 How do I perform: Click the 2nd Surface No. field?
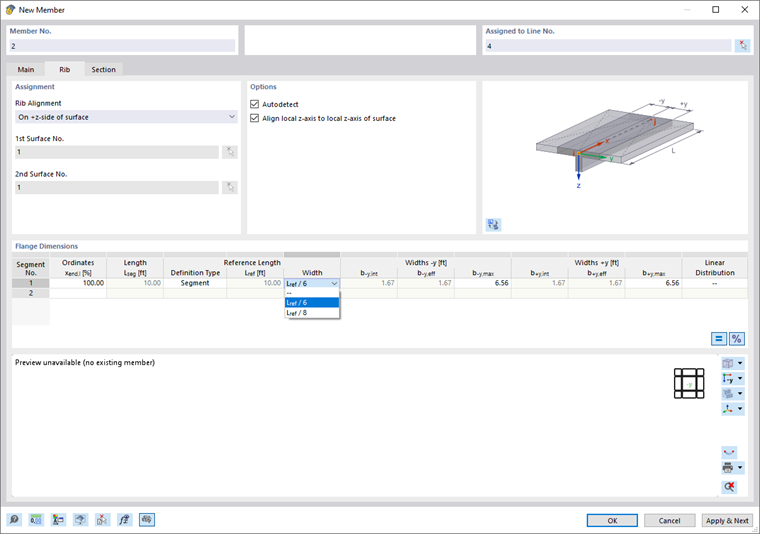[x=117, y=188]
